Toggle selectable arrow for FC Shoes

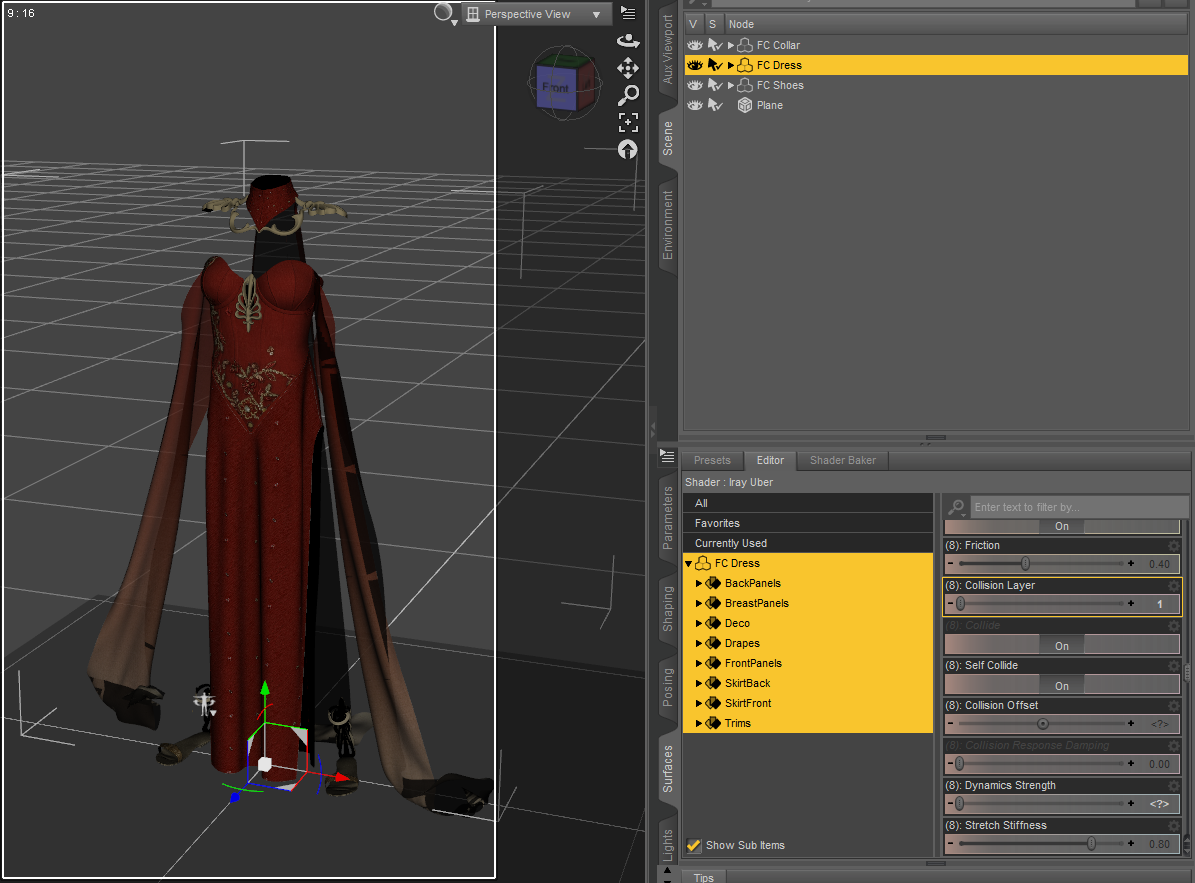click(715, 85)
